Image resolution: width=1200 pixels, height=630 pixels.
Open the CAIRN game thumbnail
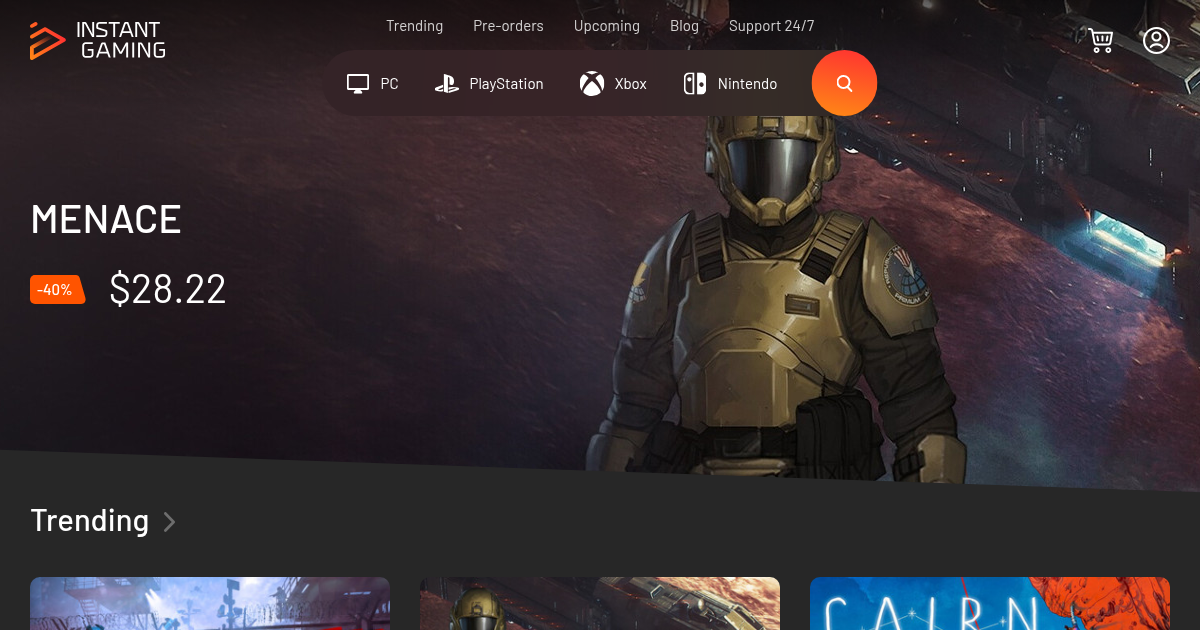click(x=990, y=604)
